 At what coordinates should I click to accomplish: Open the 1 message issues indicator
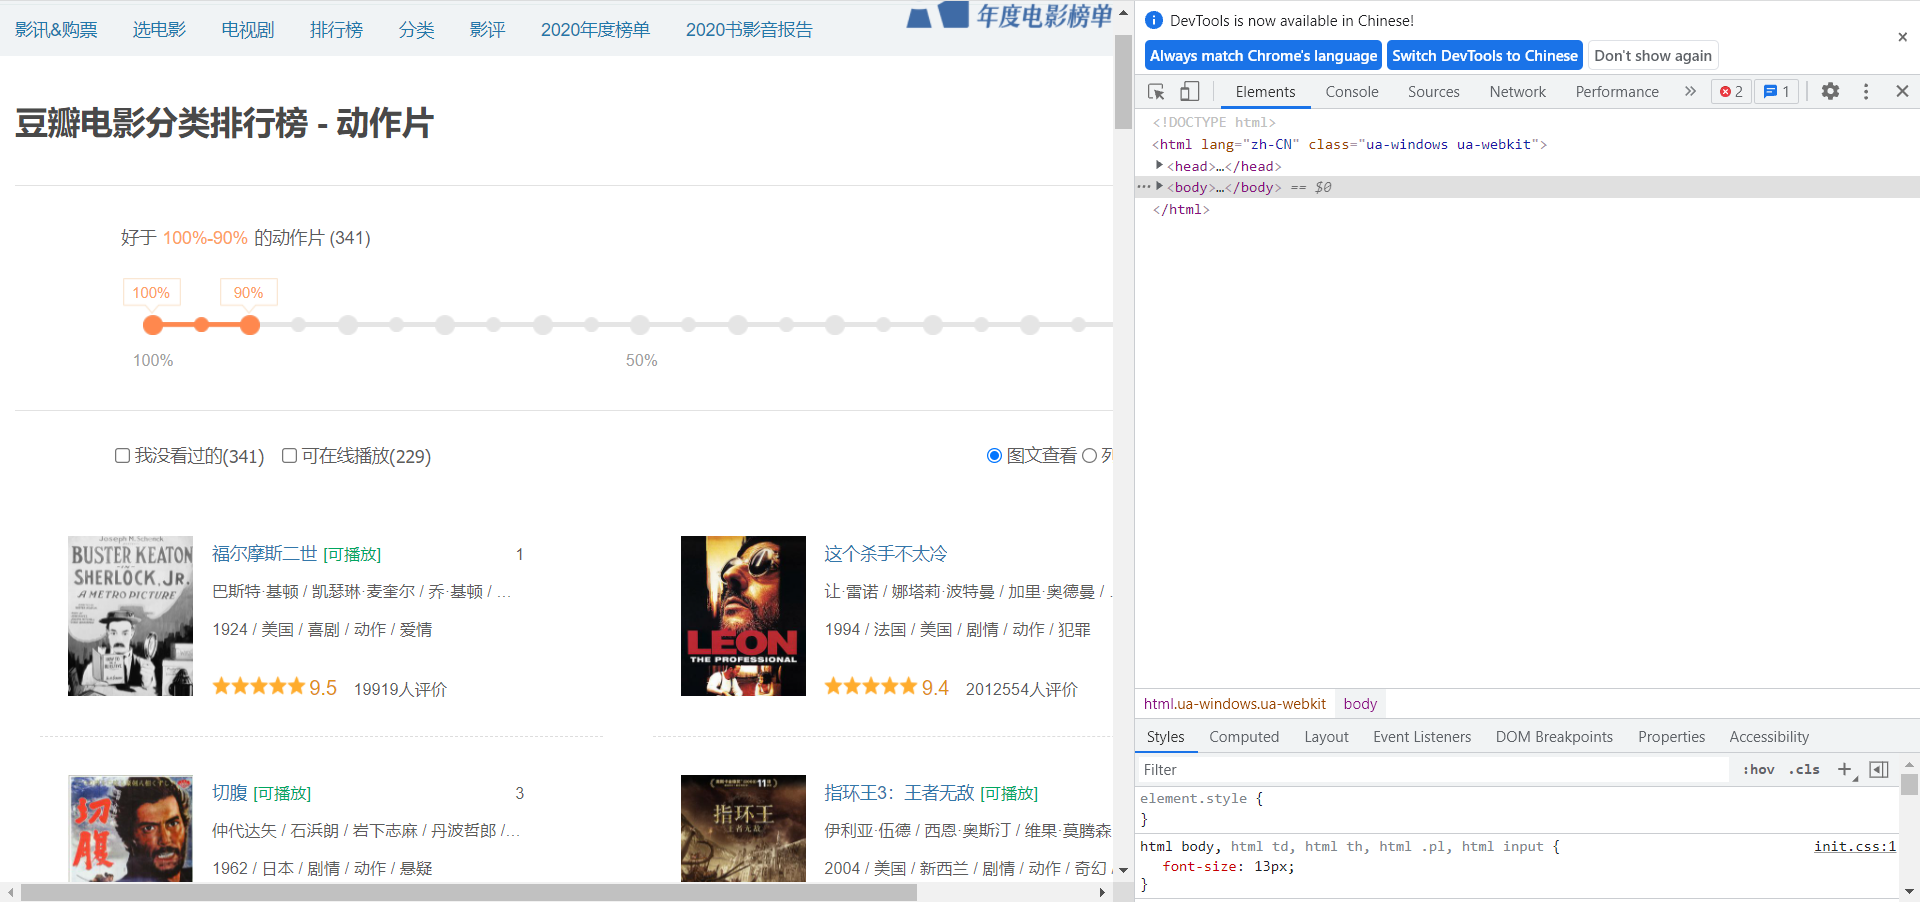1777,91
